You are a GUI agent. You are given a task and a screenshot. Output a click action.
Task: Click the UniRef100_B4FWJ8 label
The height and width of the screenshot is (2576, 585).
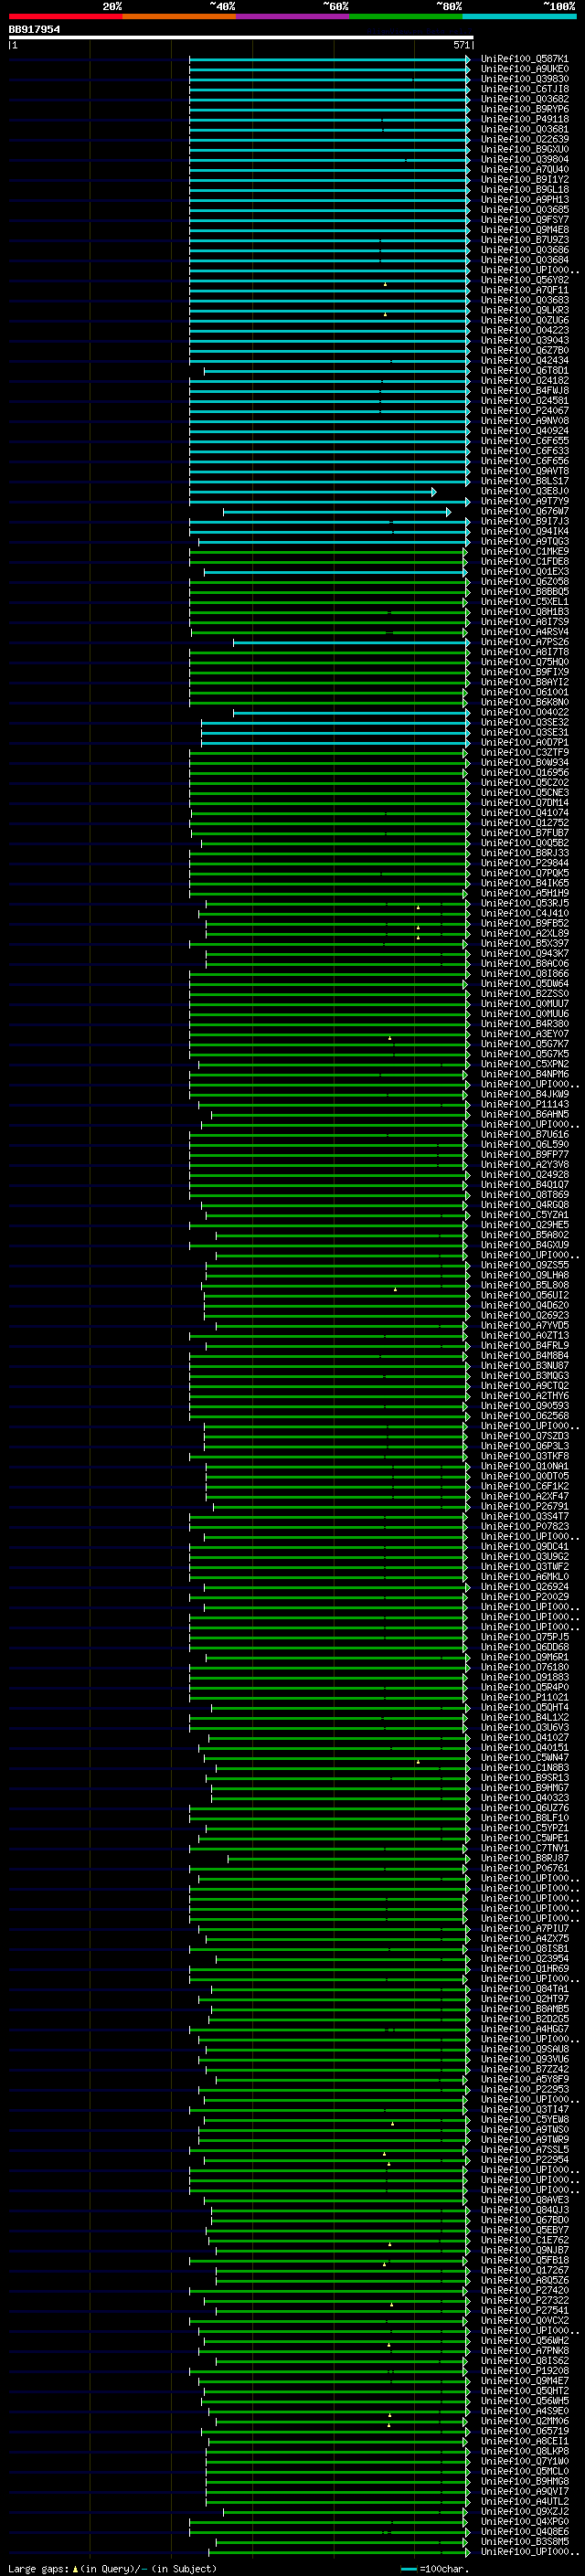point(524,391)
